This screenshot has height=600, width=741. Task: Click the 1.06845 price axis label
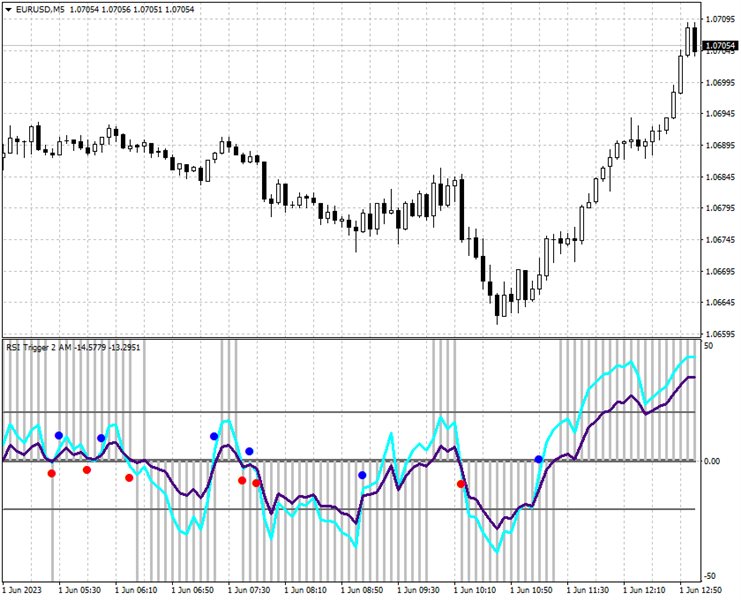720,177
